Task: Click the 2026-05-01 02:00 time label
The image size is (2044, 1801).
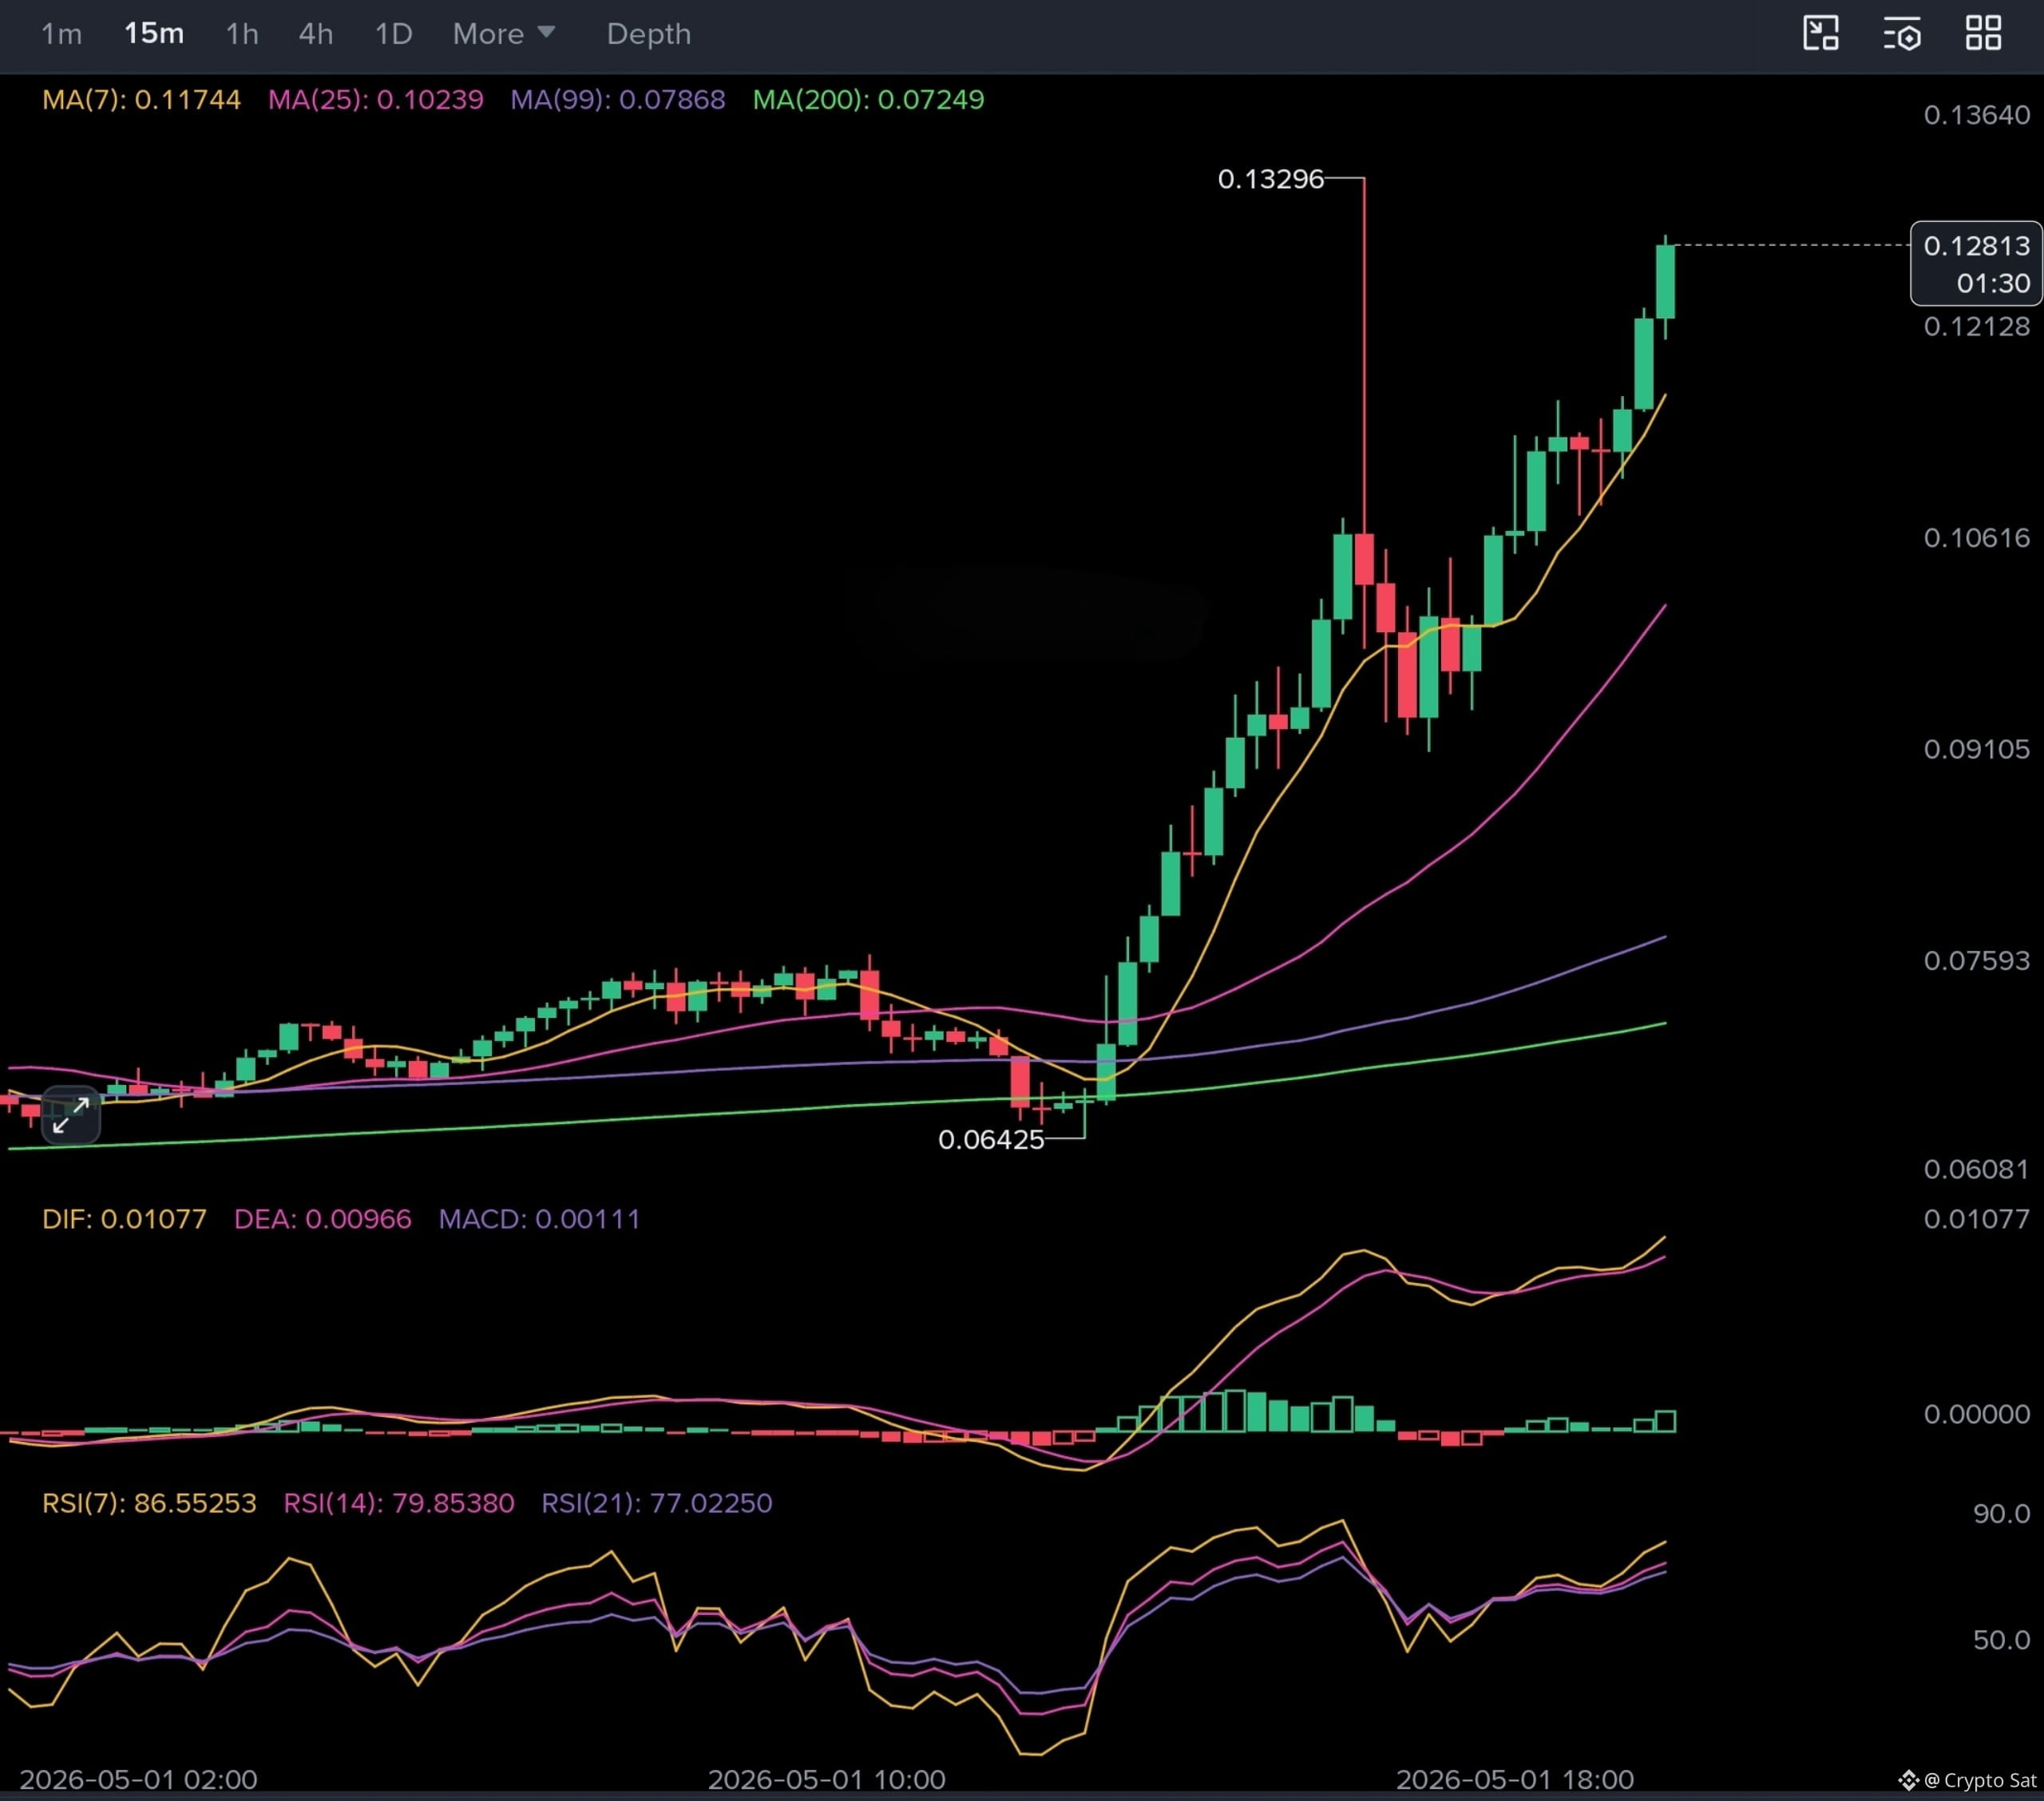Action: tap(138, 1780)
